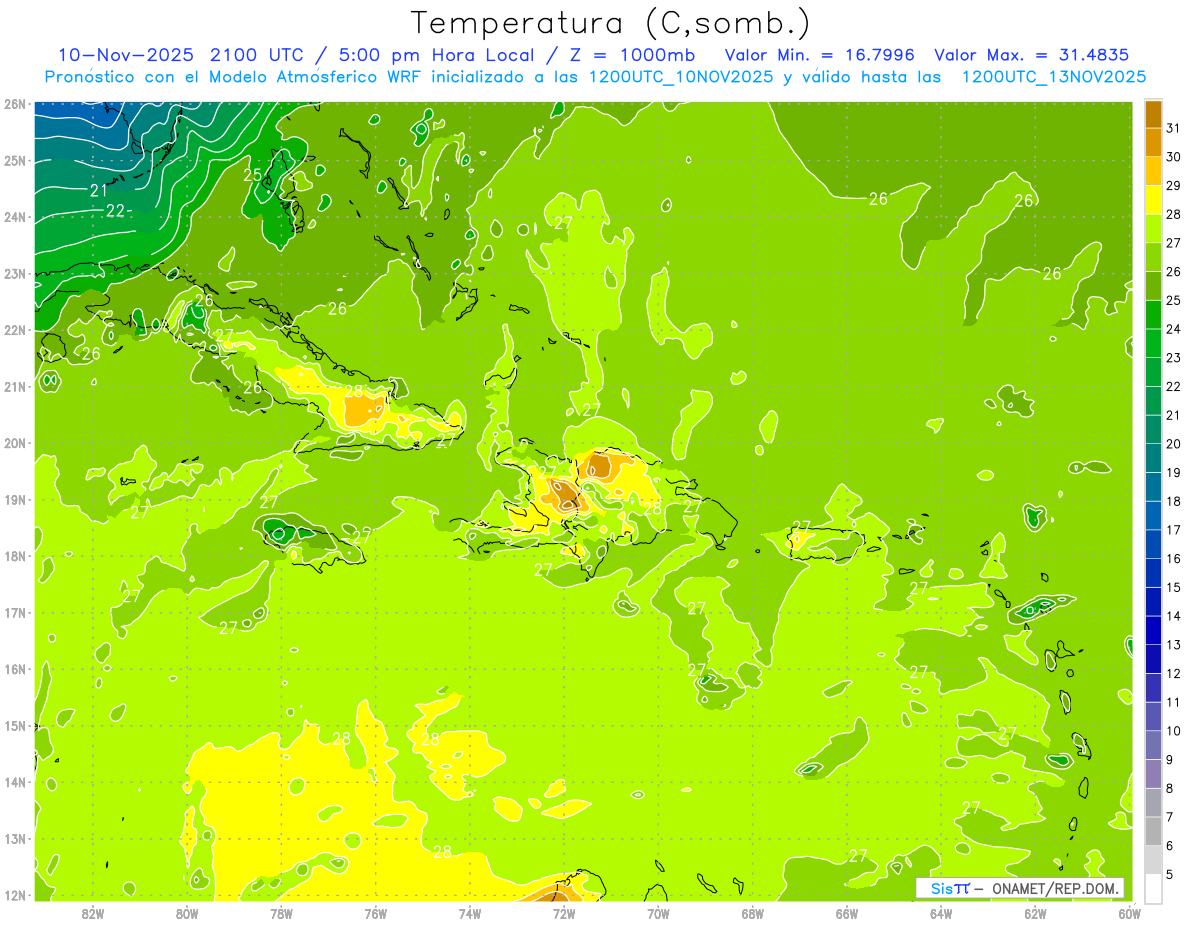1200x927 pixels.
Task: Click the purple legend swatch between 9 and 10
Action: (x=1154, y=745)
